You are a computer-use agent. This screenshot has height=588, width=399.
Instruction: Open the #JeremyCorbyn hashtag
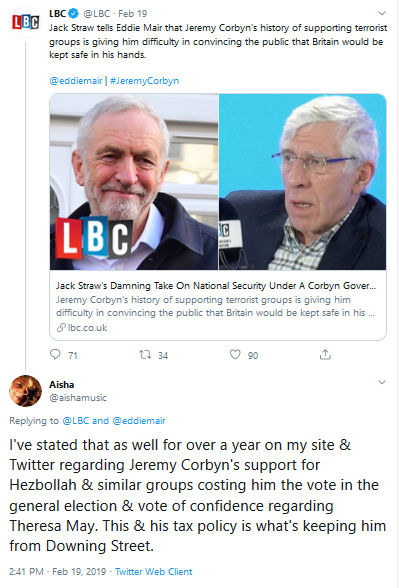tap(144, 81)
